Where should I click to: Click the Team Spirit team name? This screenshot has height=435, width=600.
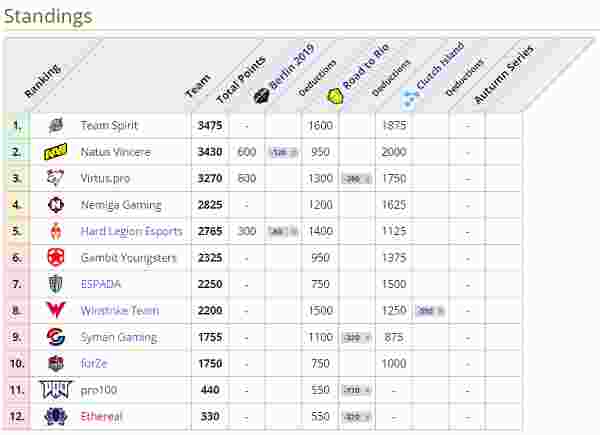coord(109,125)
